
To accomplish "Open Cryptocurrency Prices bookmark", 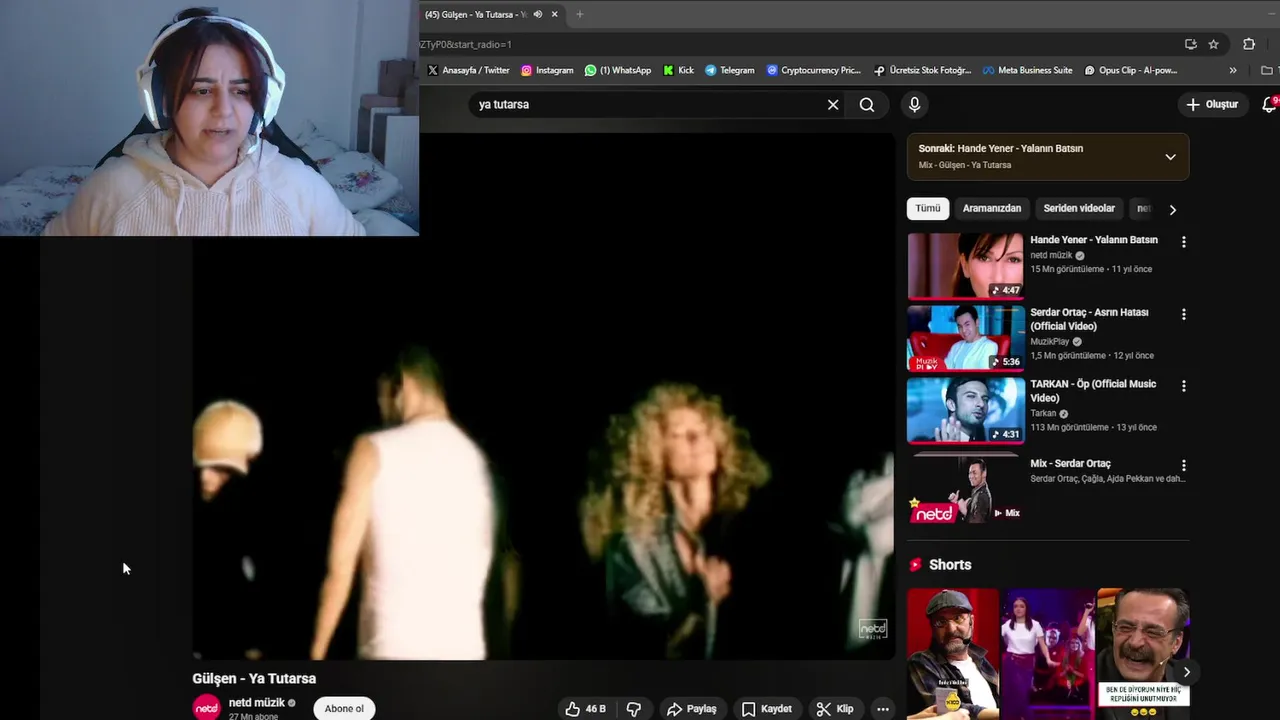I will (x=813, y=70).
